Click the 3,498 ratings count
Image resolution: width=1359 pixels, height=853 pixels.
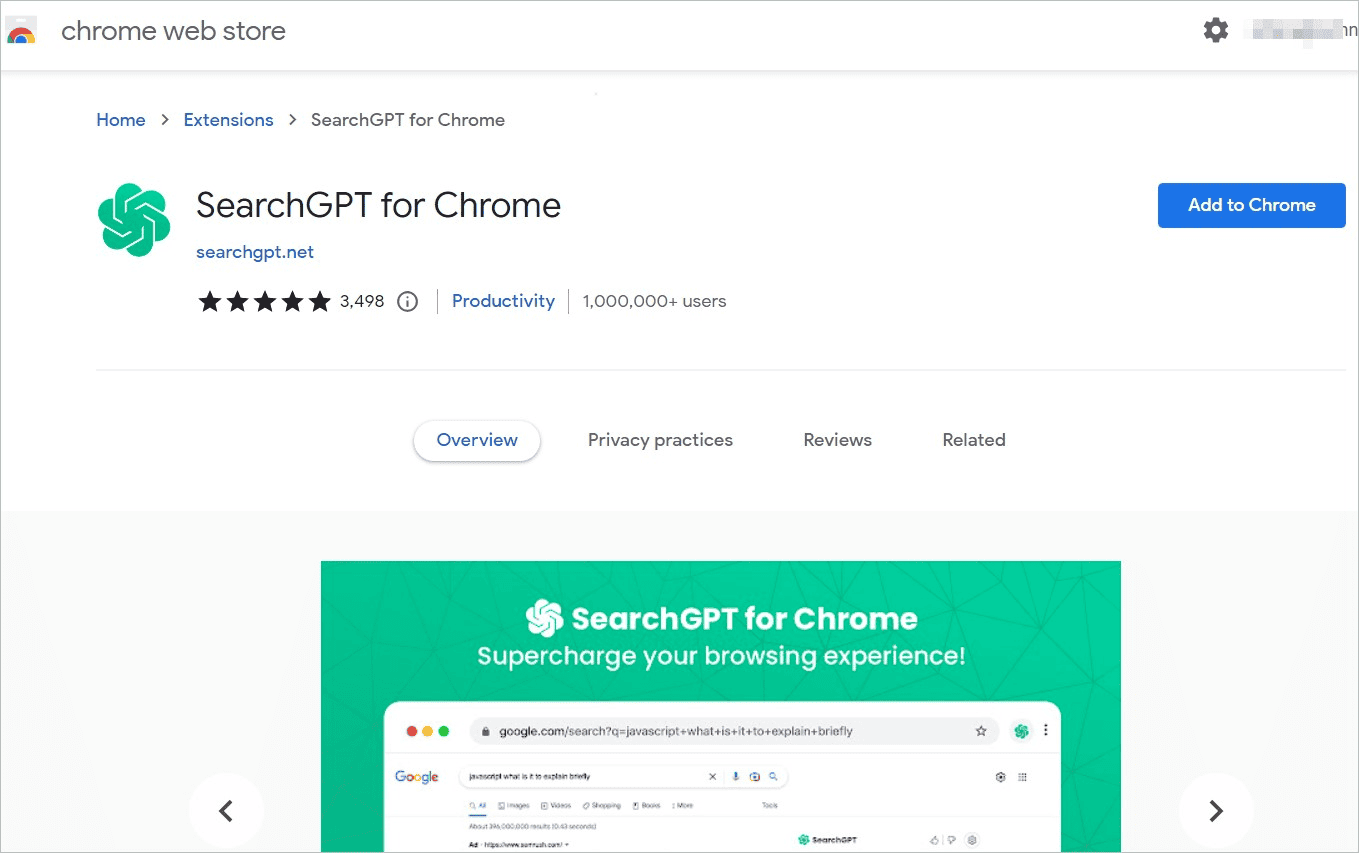(x=362, y=301)
